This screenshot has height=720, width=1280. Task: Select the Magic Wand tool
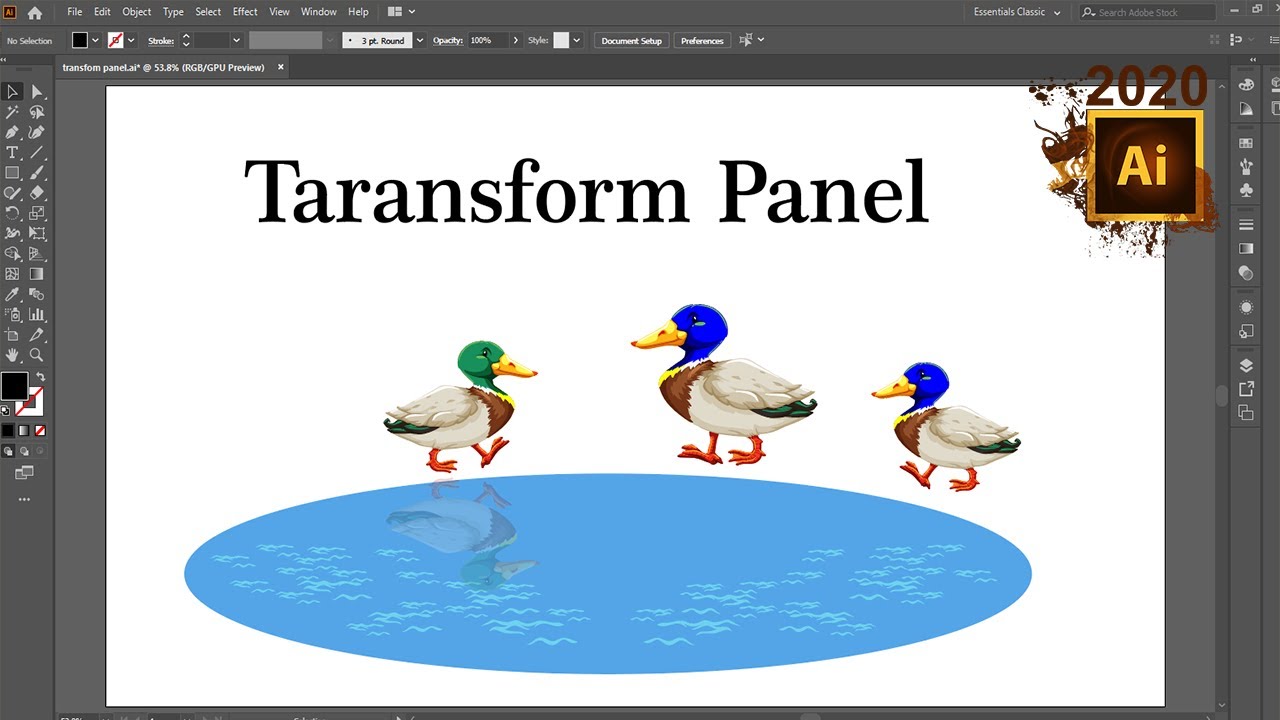click(13, 112)
